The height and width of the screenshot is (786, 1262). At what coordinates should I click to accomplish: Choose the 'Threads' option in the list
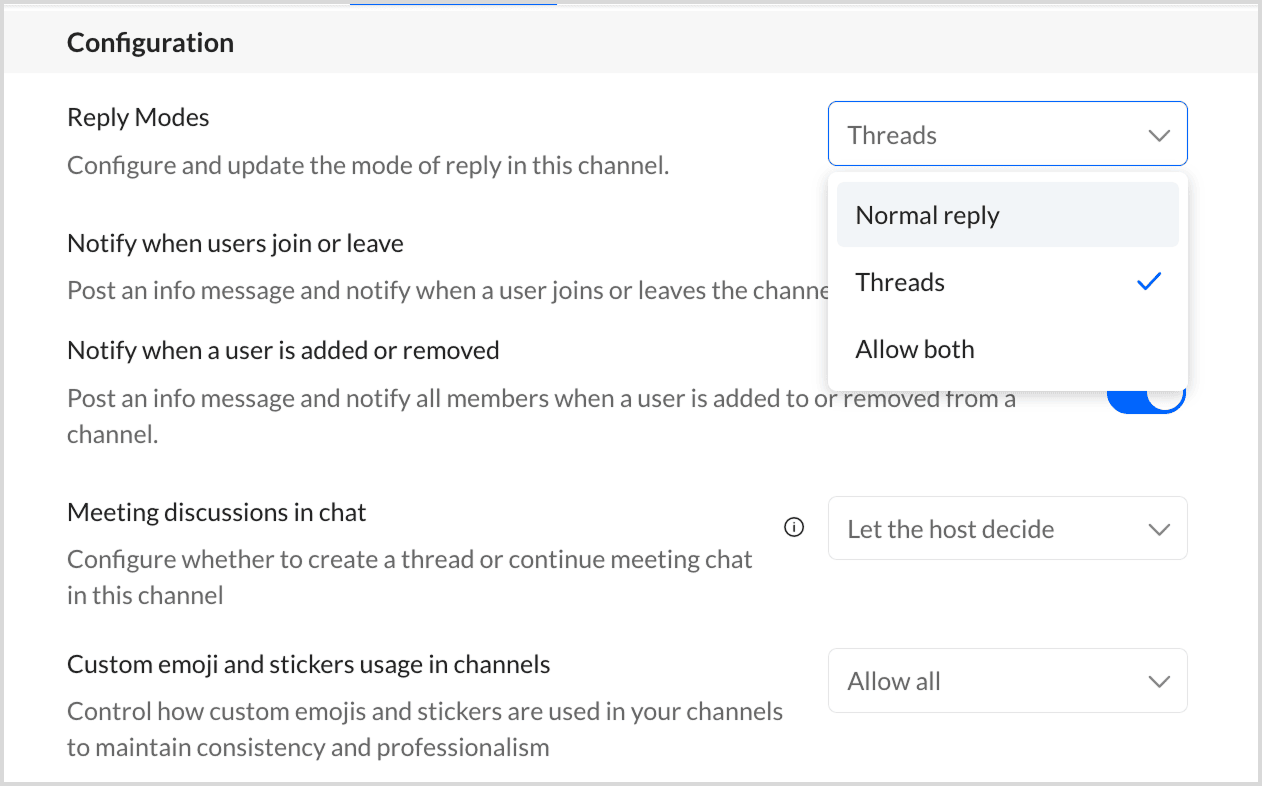click(900, 282)
